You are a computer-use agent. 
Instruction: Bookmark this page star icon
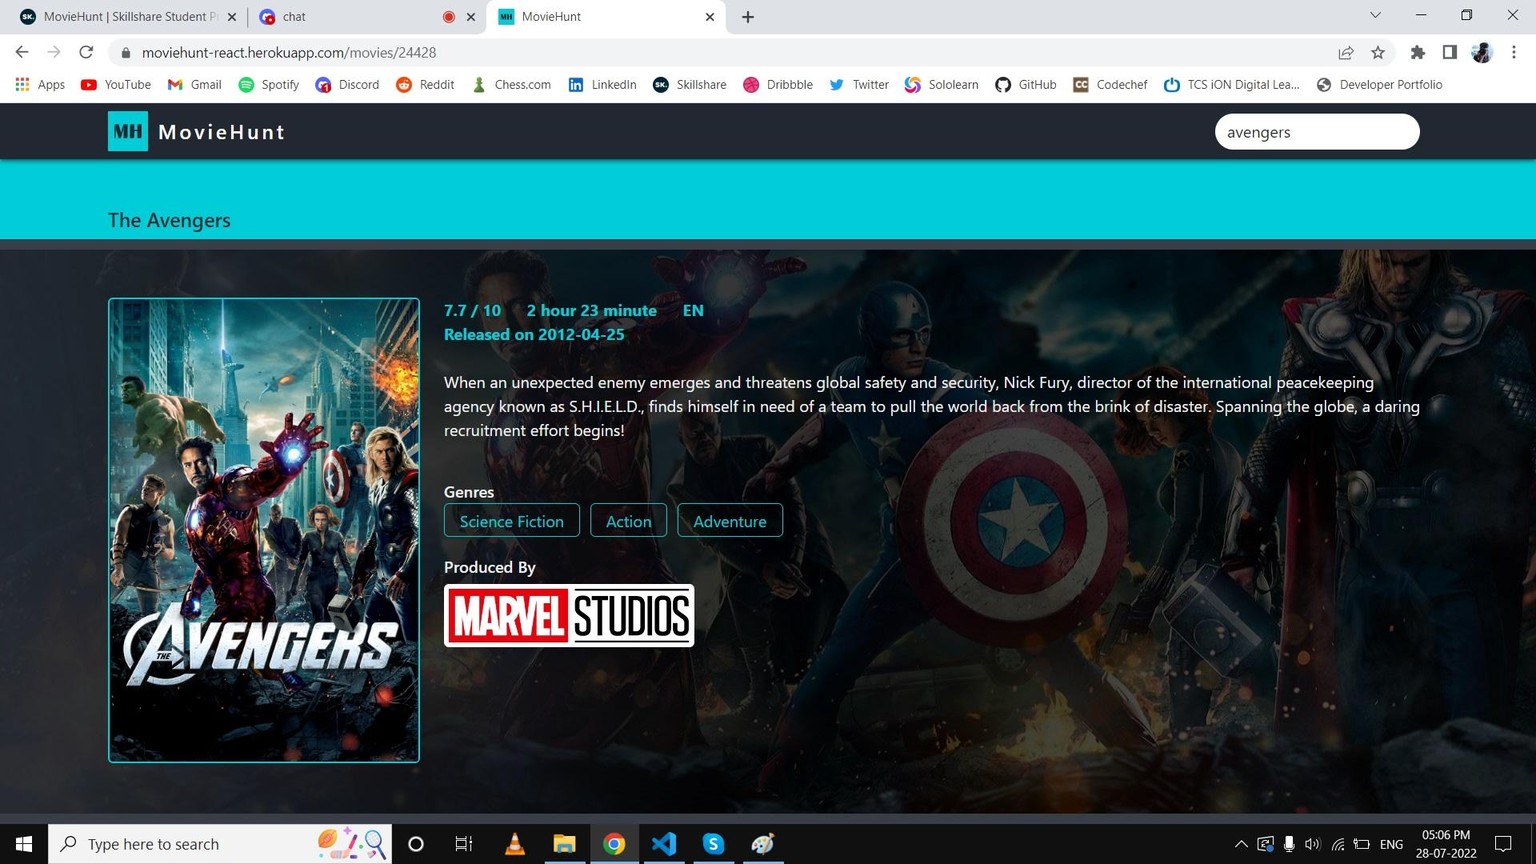coord(1378,53)
